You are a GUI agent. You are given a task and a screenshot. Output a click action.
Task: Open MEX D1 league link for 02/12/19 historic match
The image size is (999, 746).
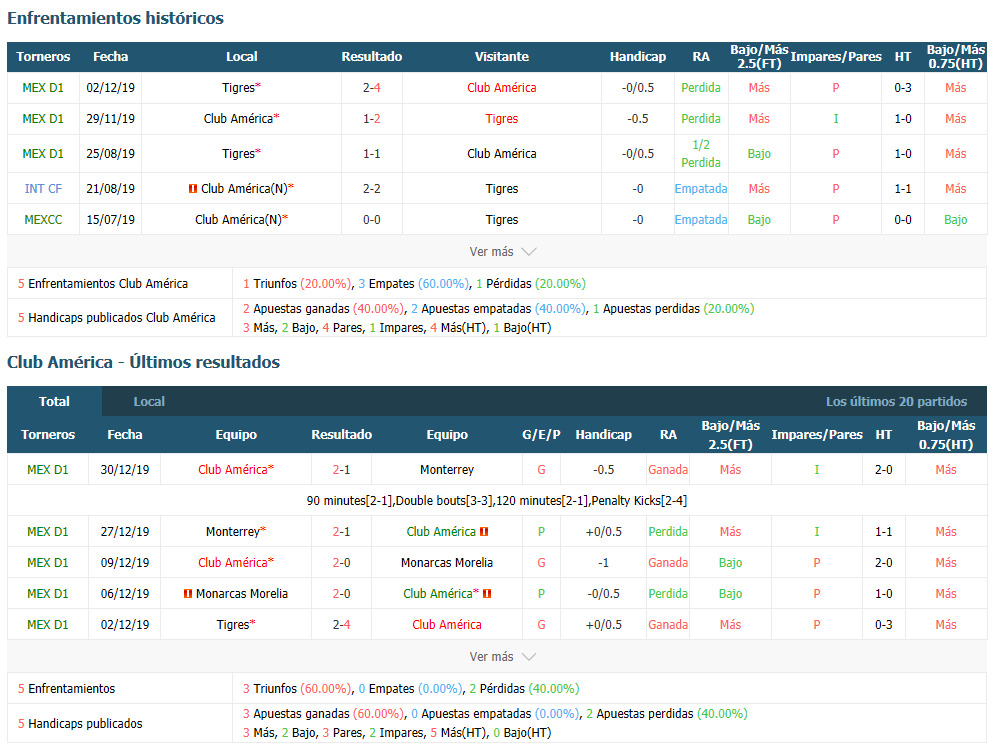[x=43, y=88]
